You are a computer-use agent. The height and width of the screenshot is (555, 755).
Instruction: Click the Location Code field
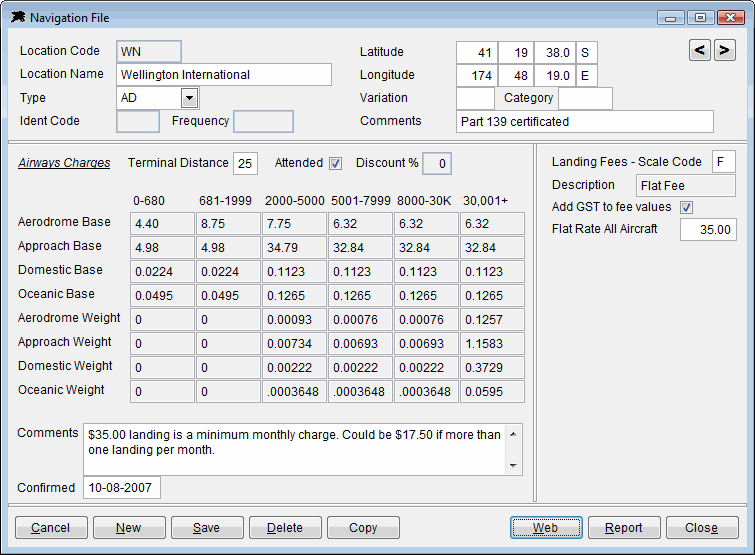(149, 52)
